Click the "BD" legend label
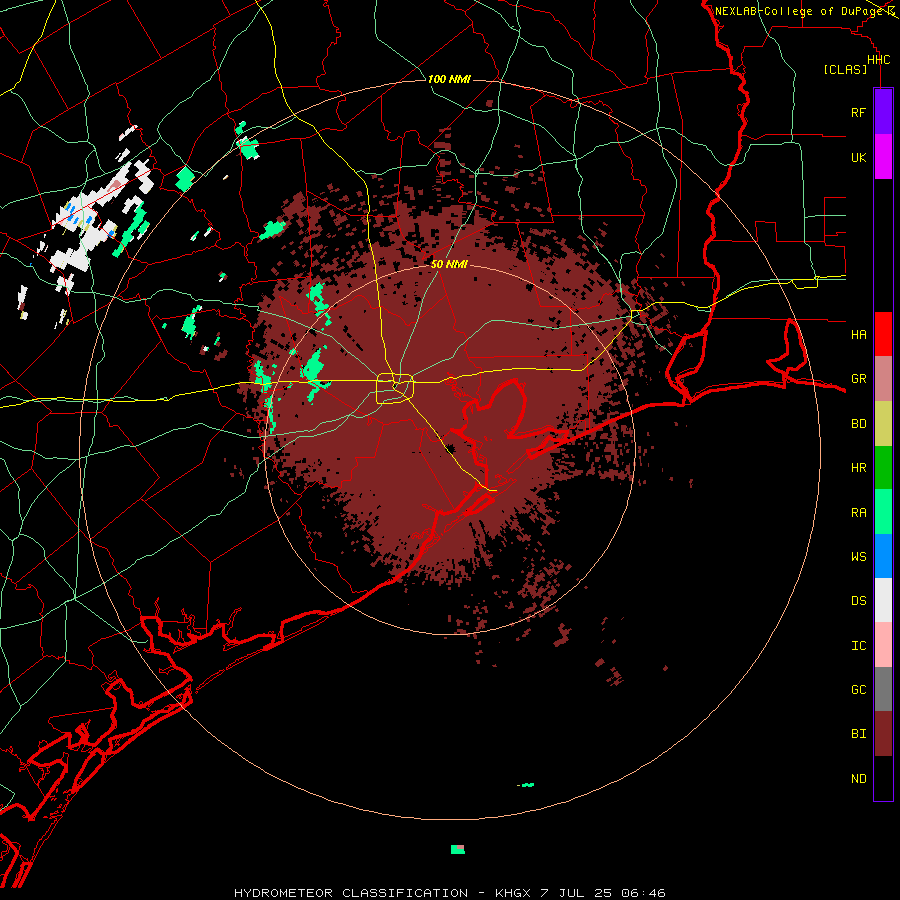This screenshot has height=900, width=900. coord(858,424)
